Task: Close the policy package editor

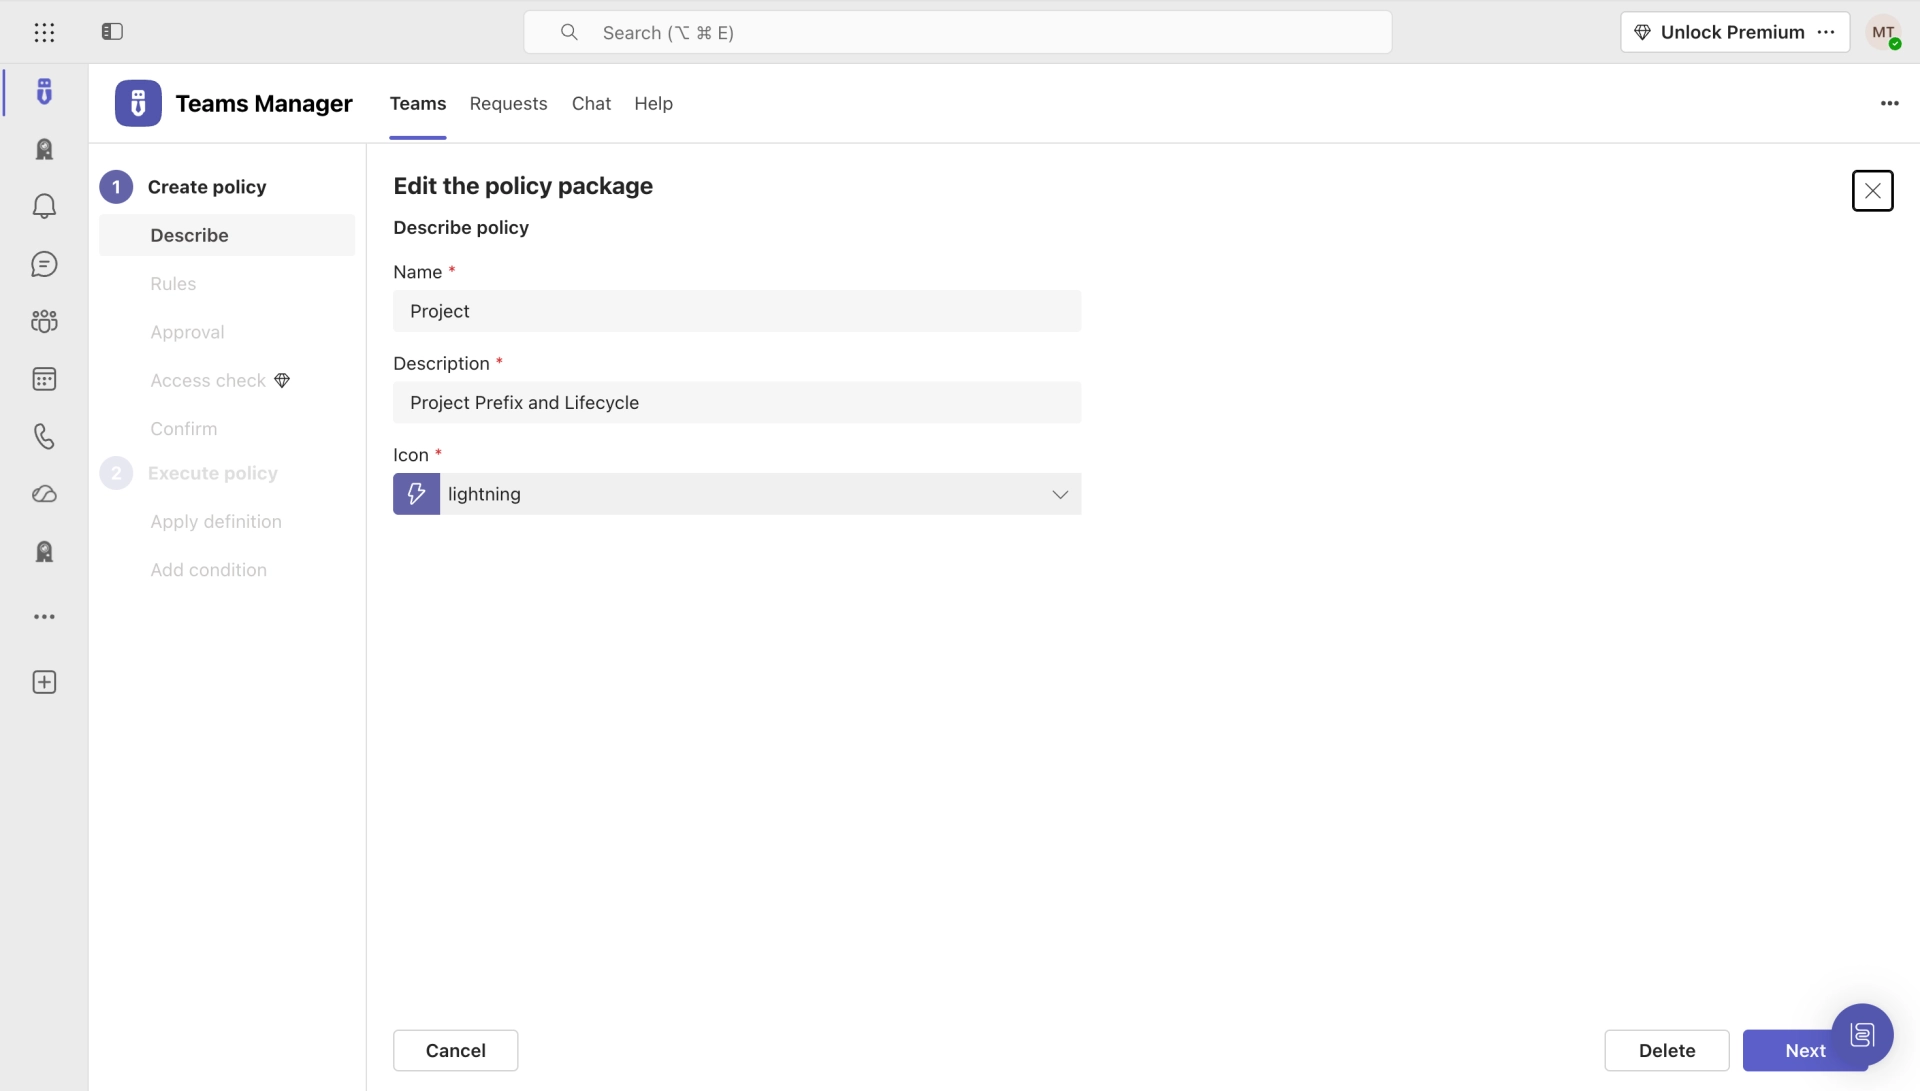Action: 1872,191
